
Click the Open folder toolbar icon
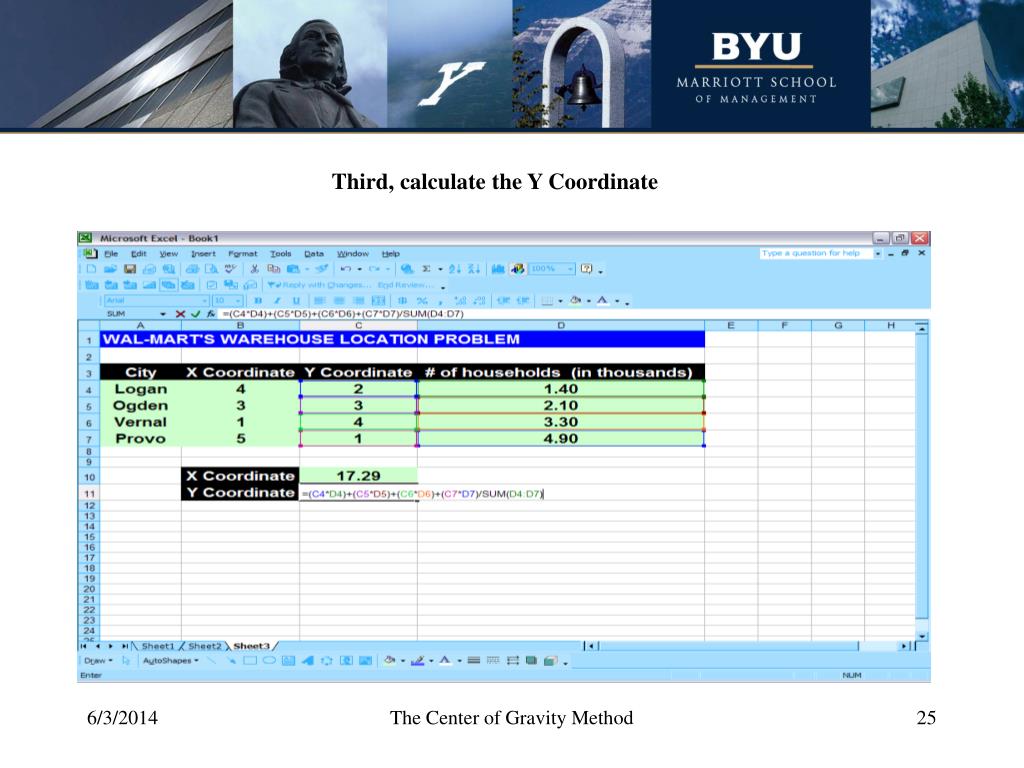[110, 269]
